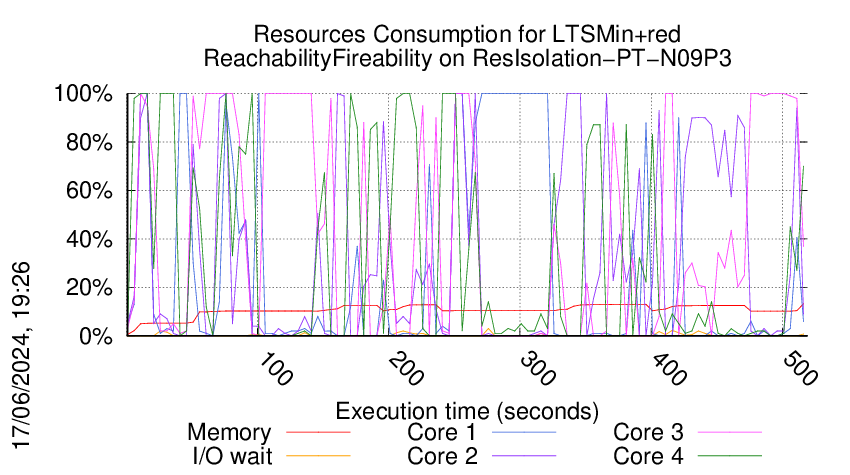Click the 0% y-axis label
This screenshot has height=475, width=850.
click(x=96, y=336)
